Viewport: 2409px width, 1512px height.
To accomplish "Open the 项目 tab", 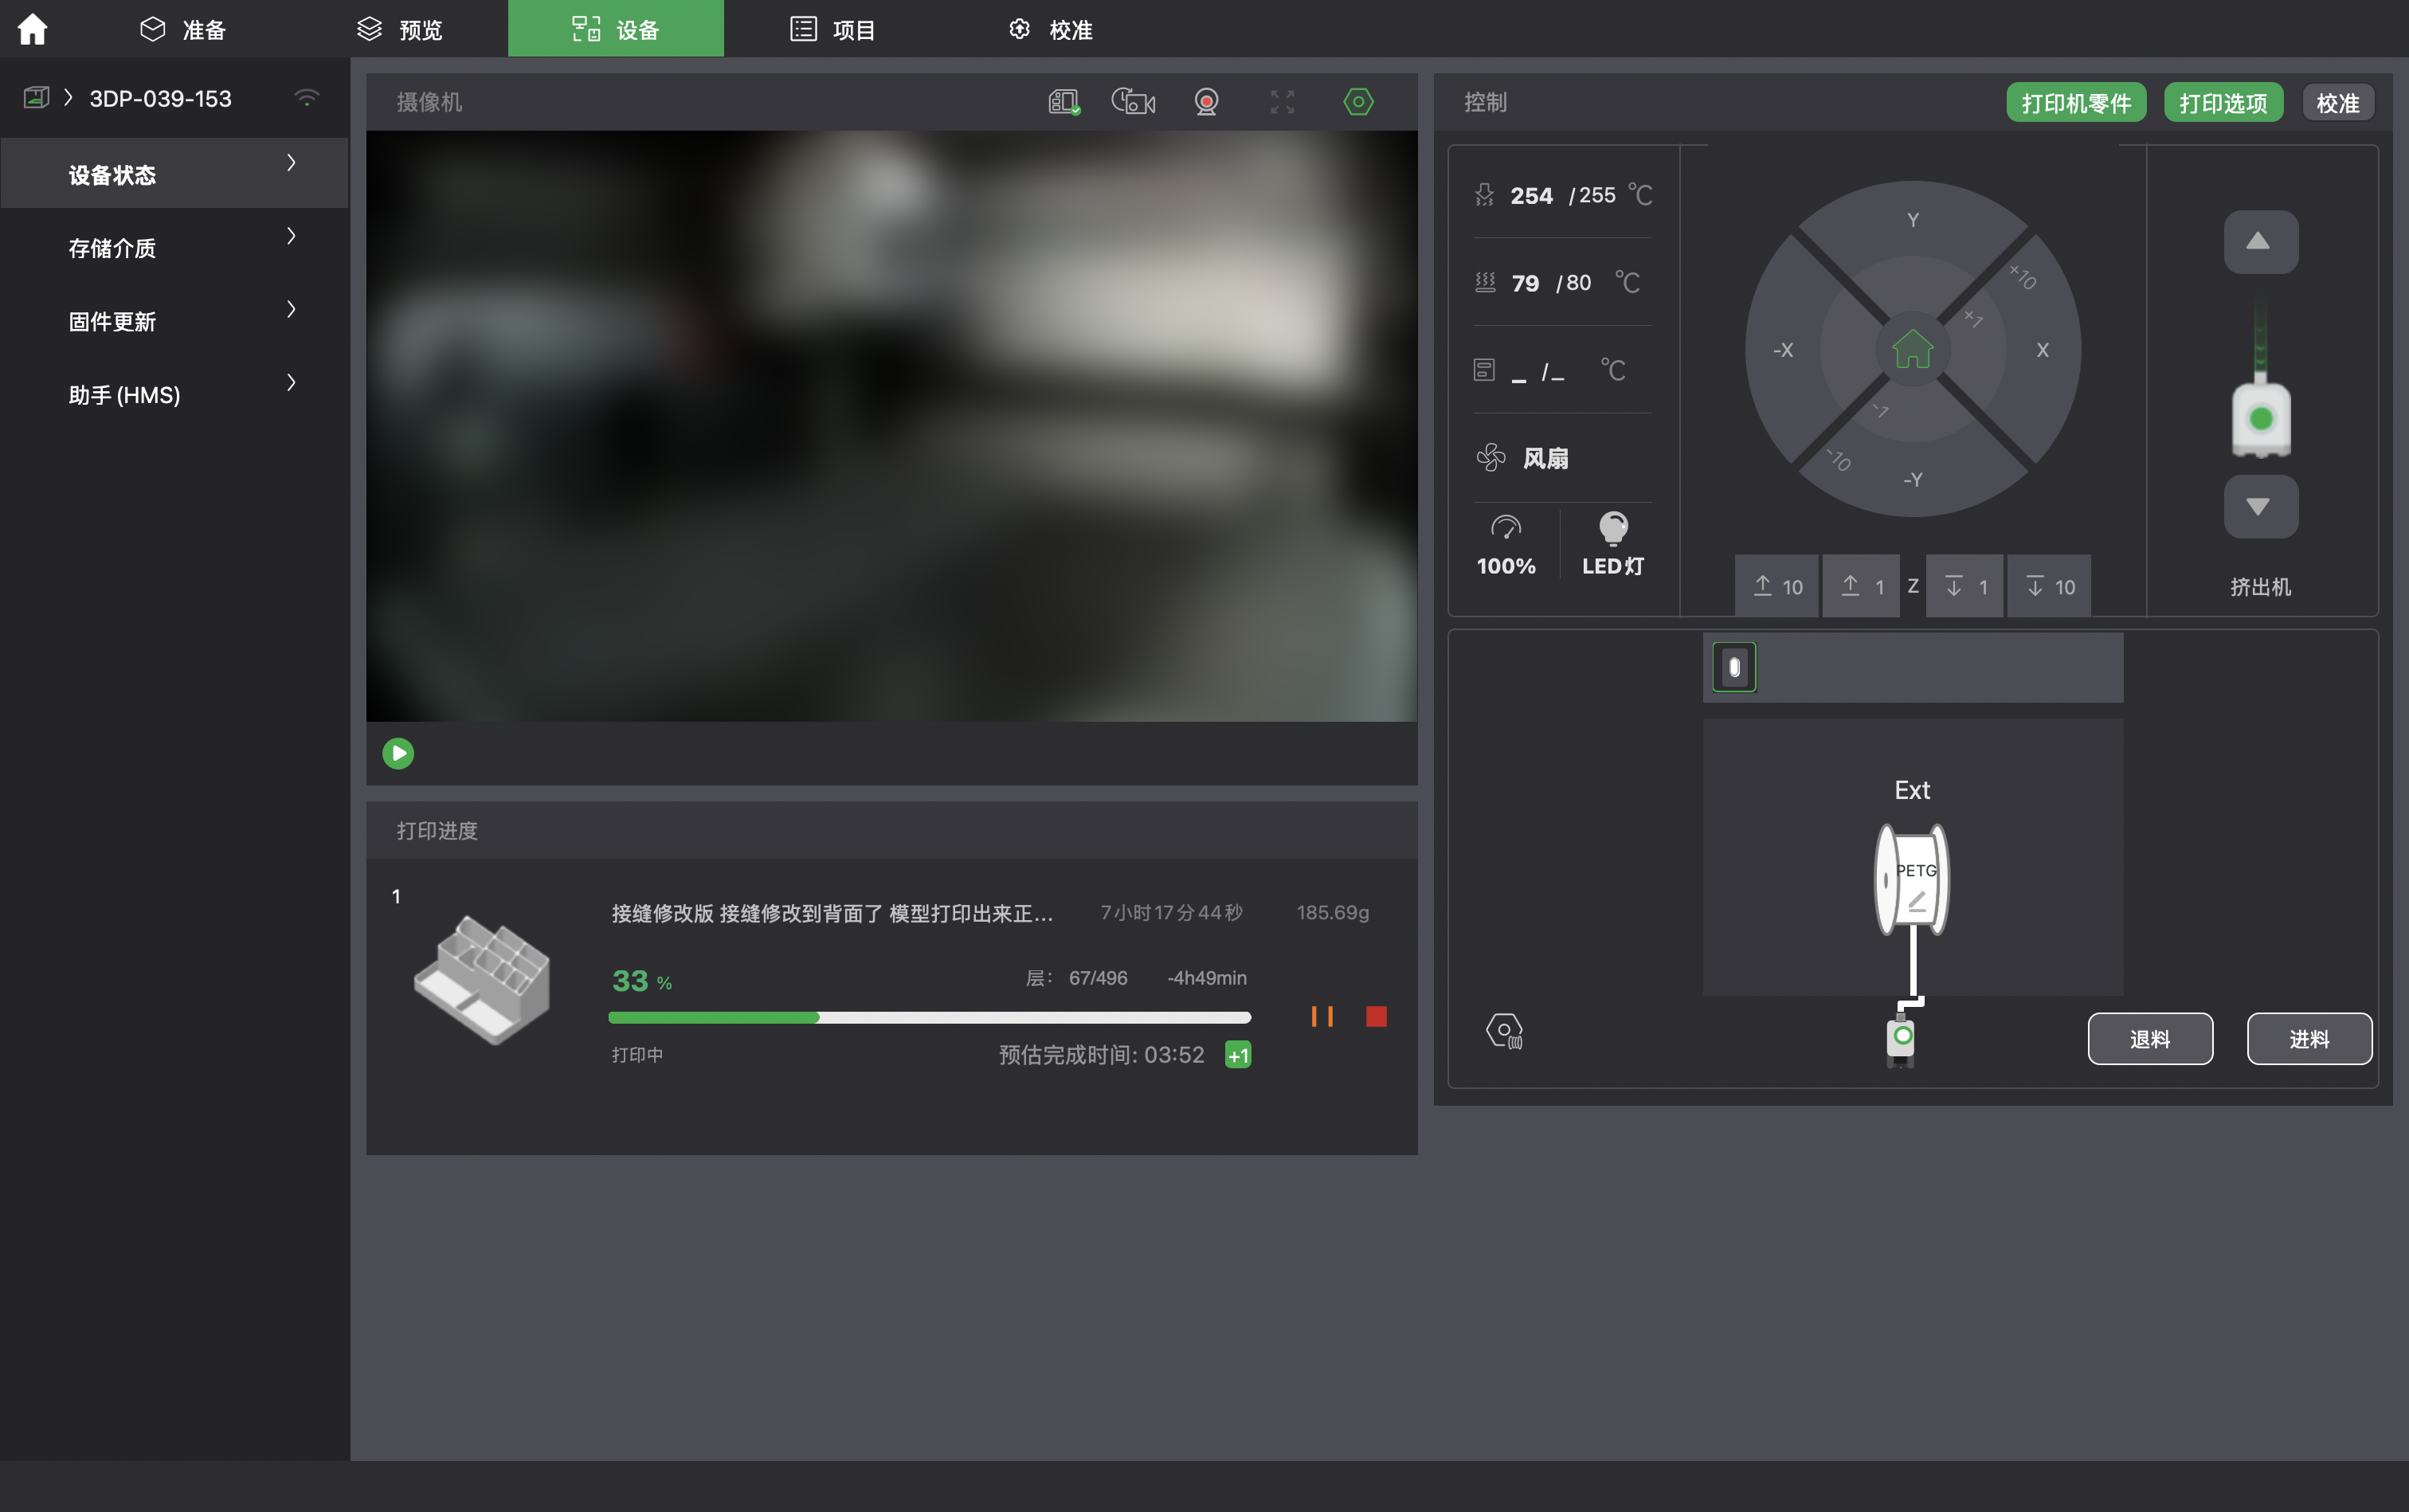I will coord(833,29).
